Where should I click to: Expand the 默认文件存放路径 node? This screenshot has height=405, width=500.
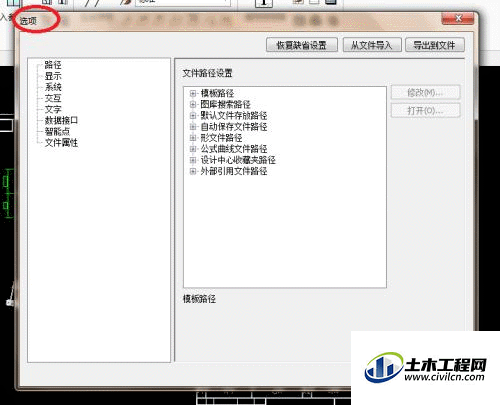point(193,116)
